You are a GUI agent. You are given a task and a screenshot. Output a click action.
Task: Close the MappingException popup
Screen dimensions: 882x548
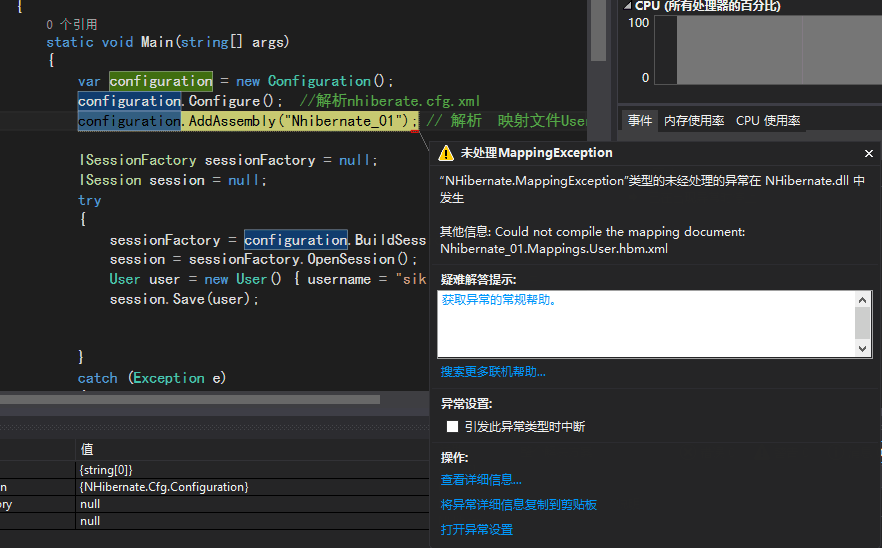click(x=868, y=153)
